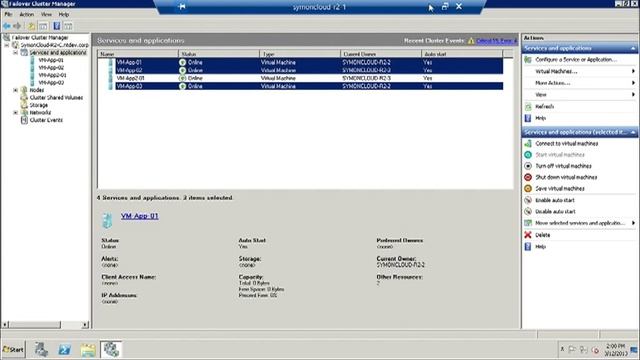This screenshot has height=360, width=640.
Task: Open the VM-App-01 hyperlink in details pane
Action: pos(140,216)
